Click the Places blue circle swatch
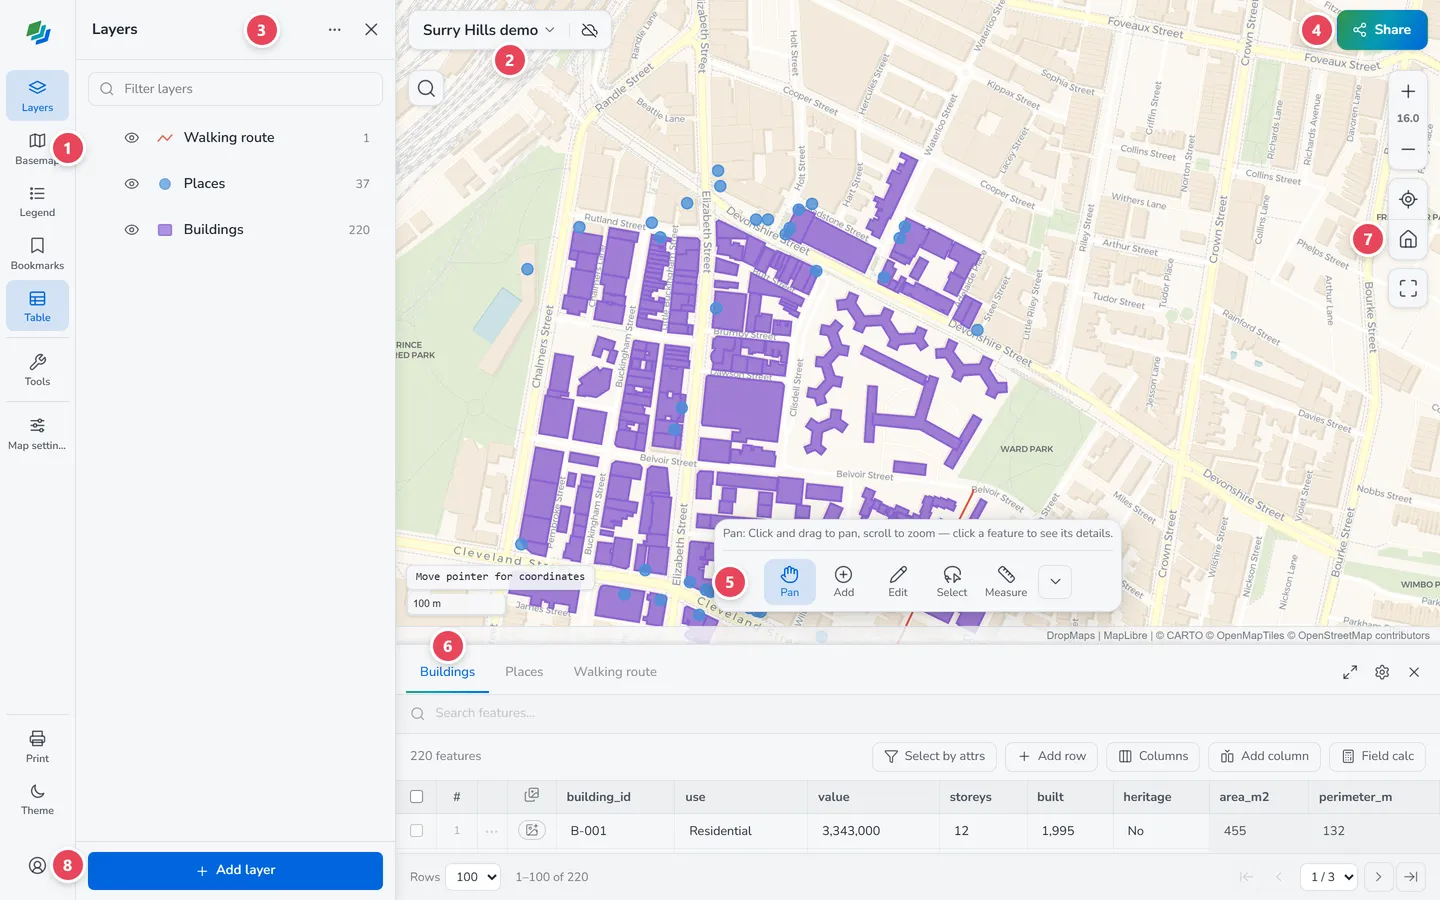This screenshot has height=900, width=1440. point(165,184)
